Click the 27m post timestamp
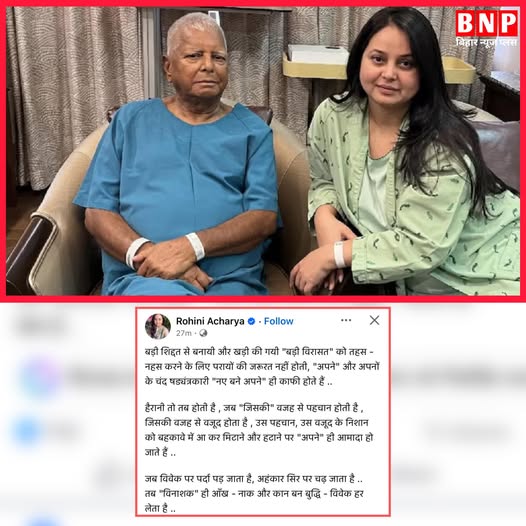Image resolution: width=526 pixels, height=526 pixels. click(183, 333)
